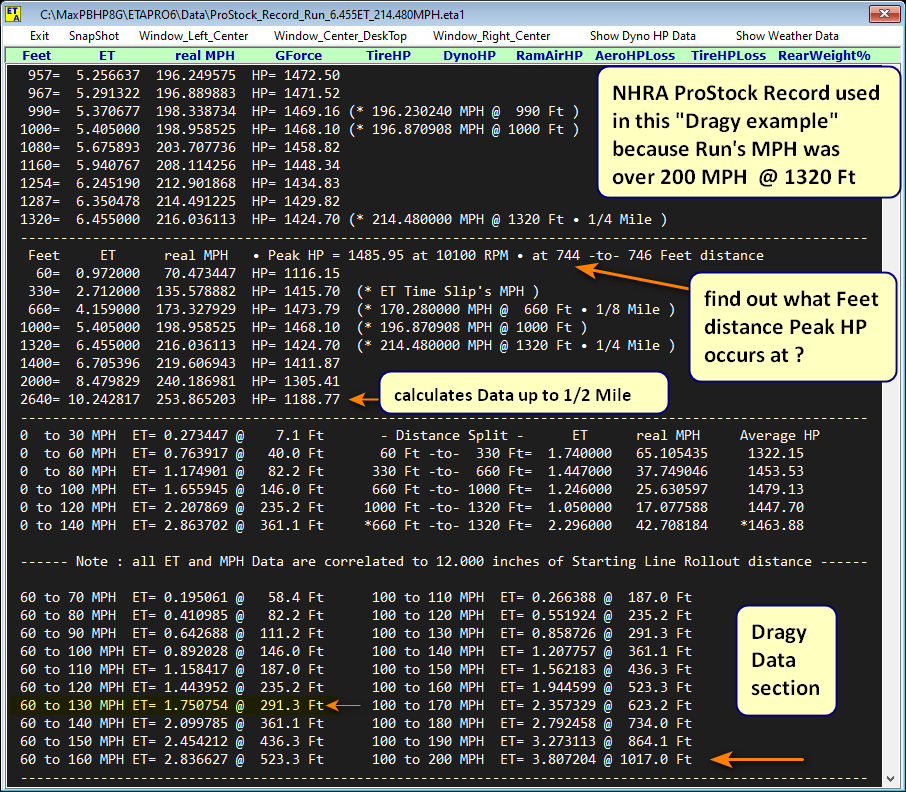The height and width of the screenshot is (792, 906).
Task: Click the row 330= 2.712000
Action: 283,291
